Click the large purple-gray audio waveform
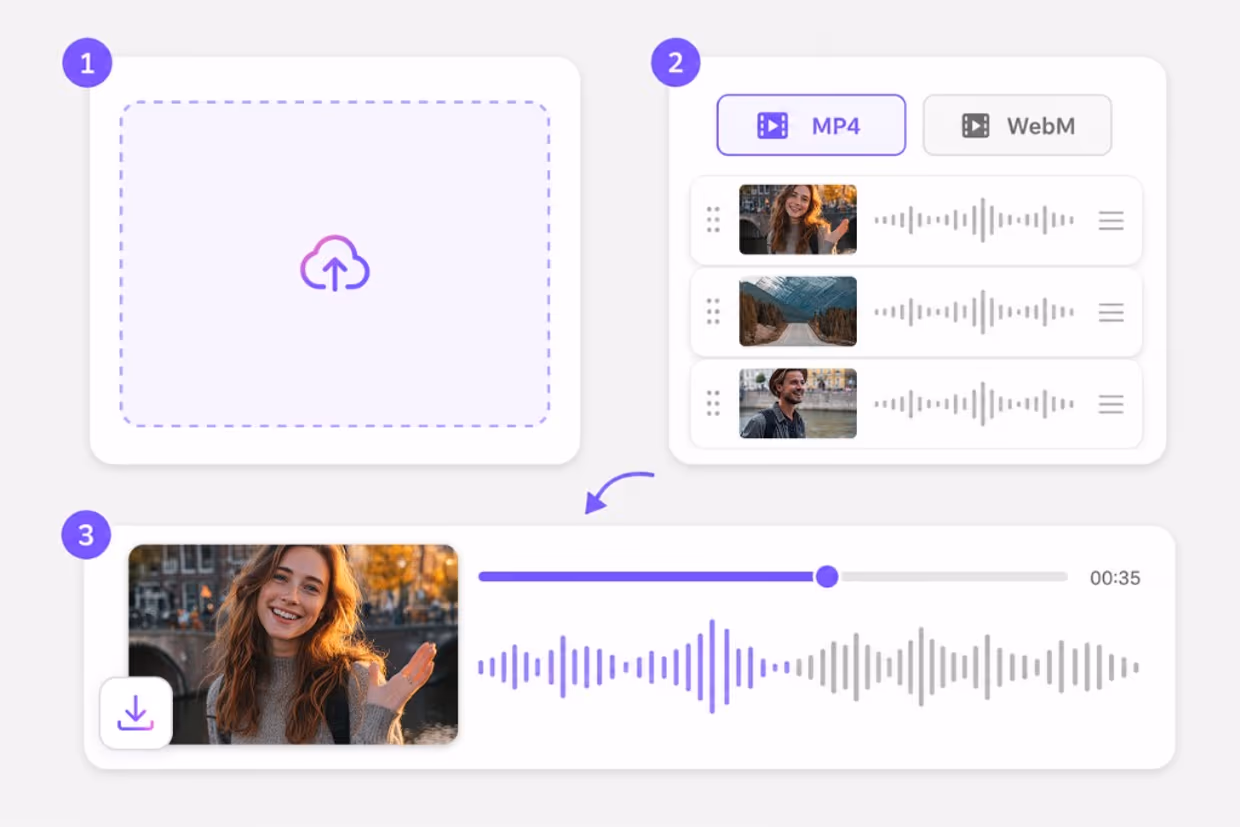This screenshot has height=827, width=1240. (x=808, y=667)
